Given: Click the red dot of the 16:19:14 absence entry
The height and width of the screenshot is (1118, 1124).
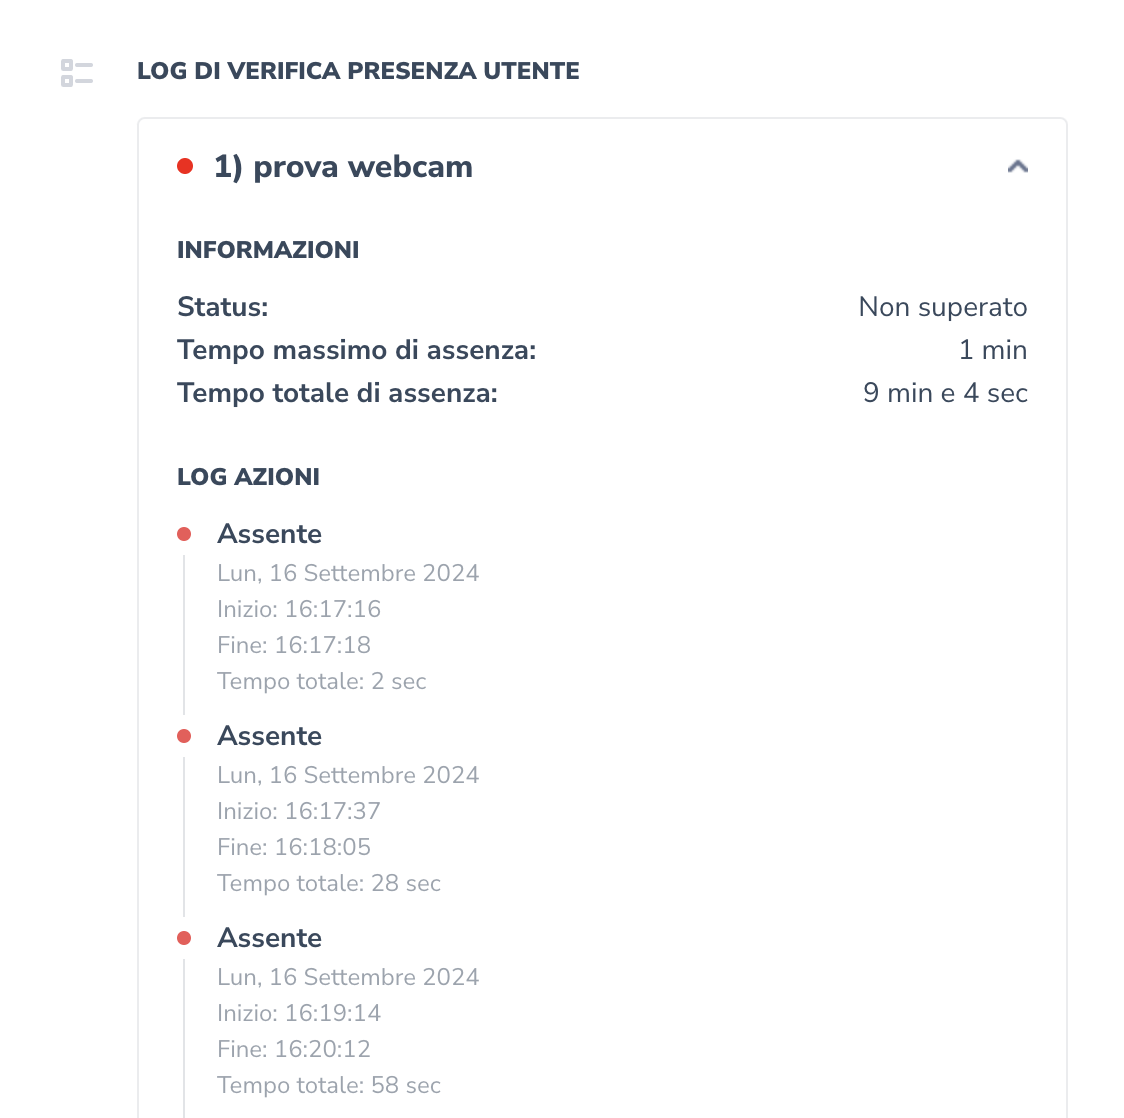Looking at the screenshot, I should pos(184,938).
